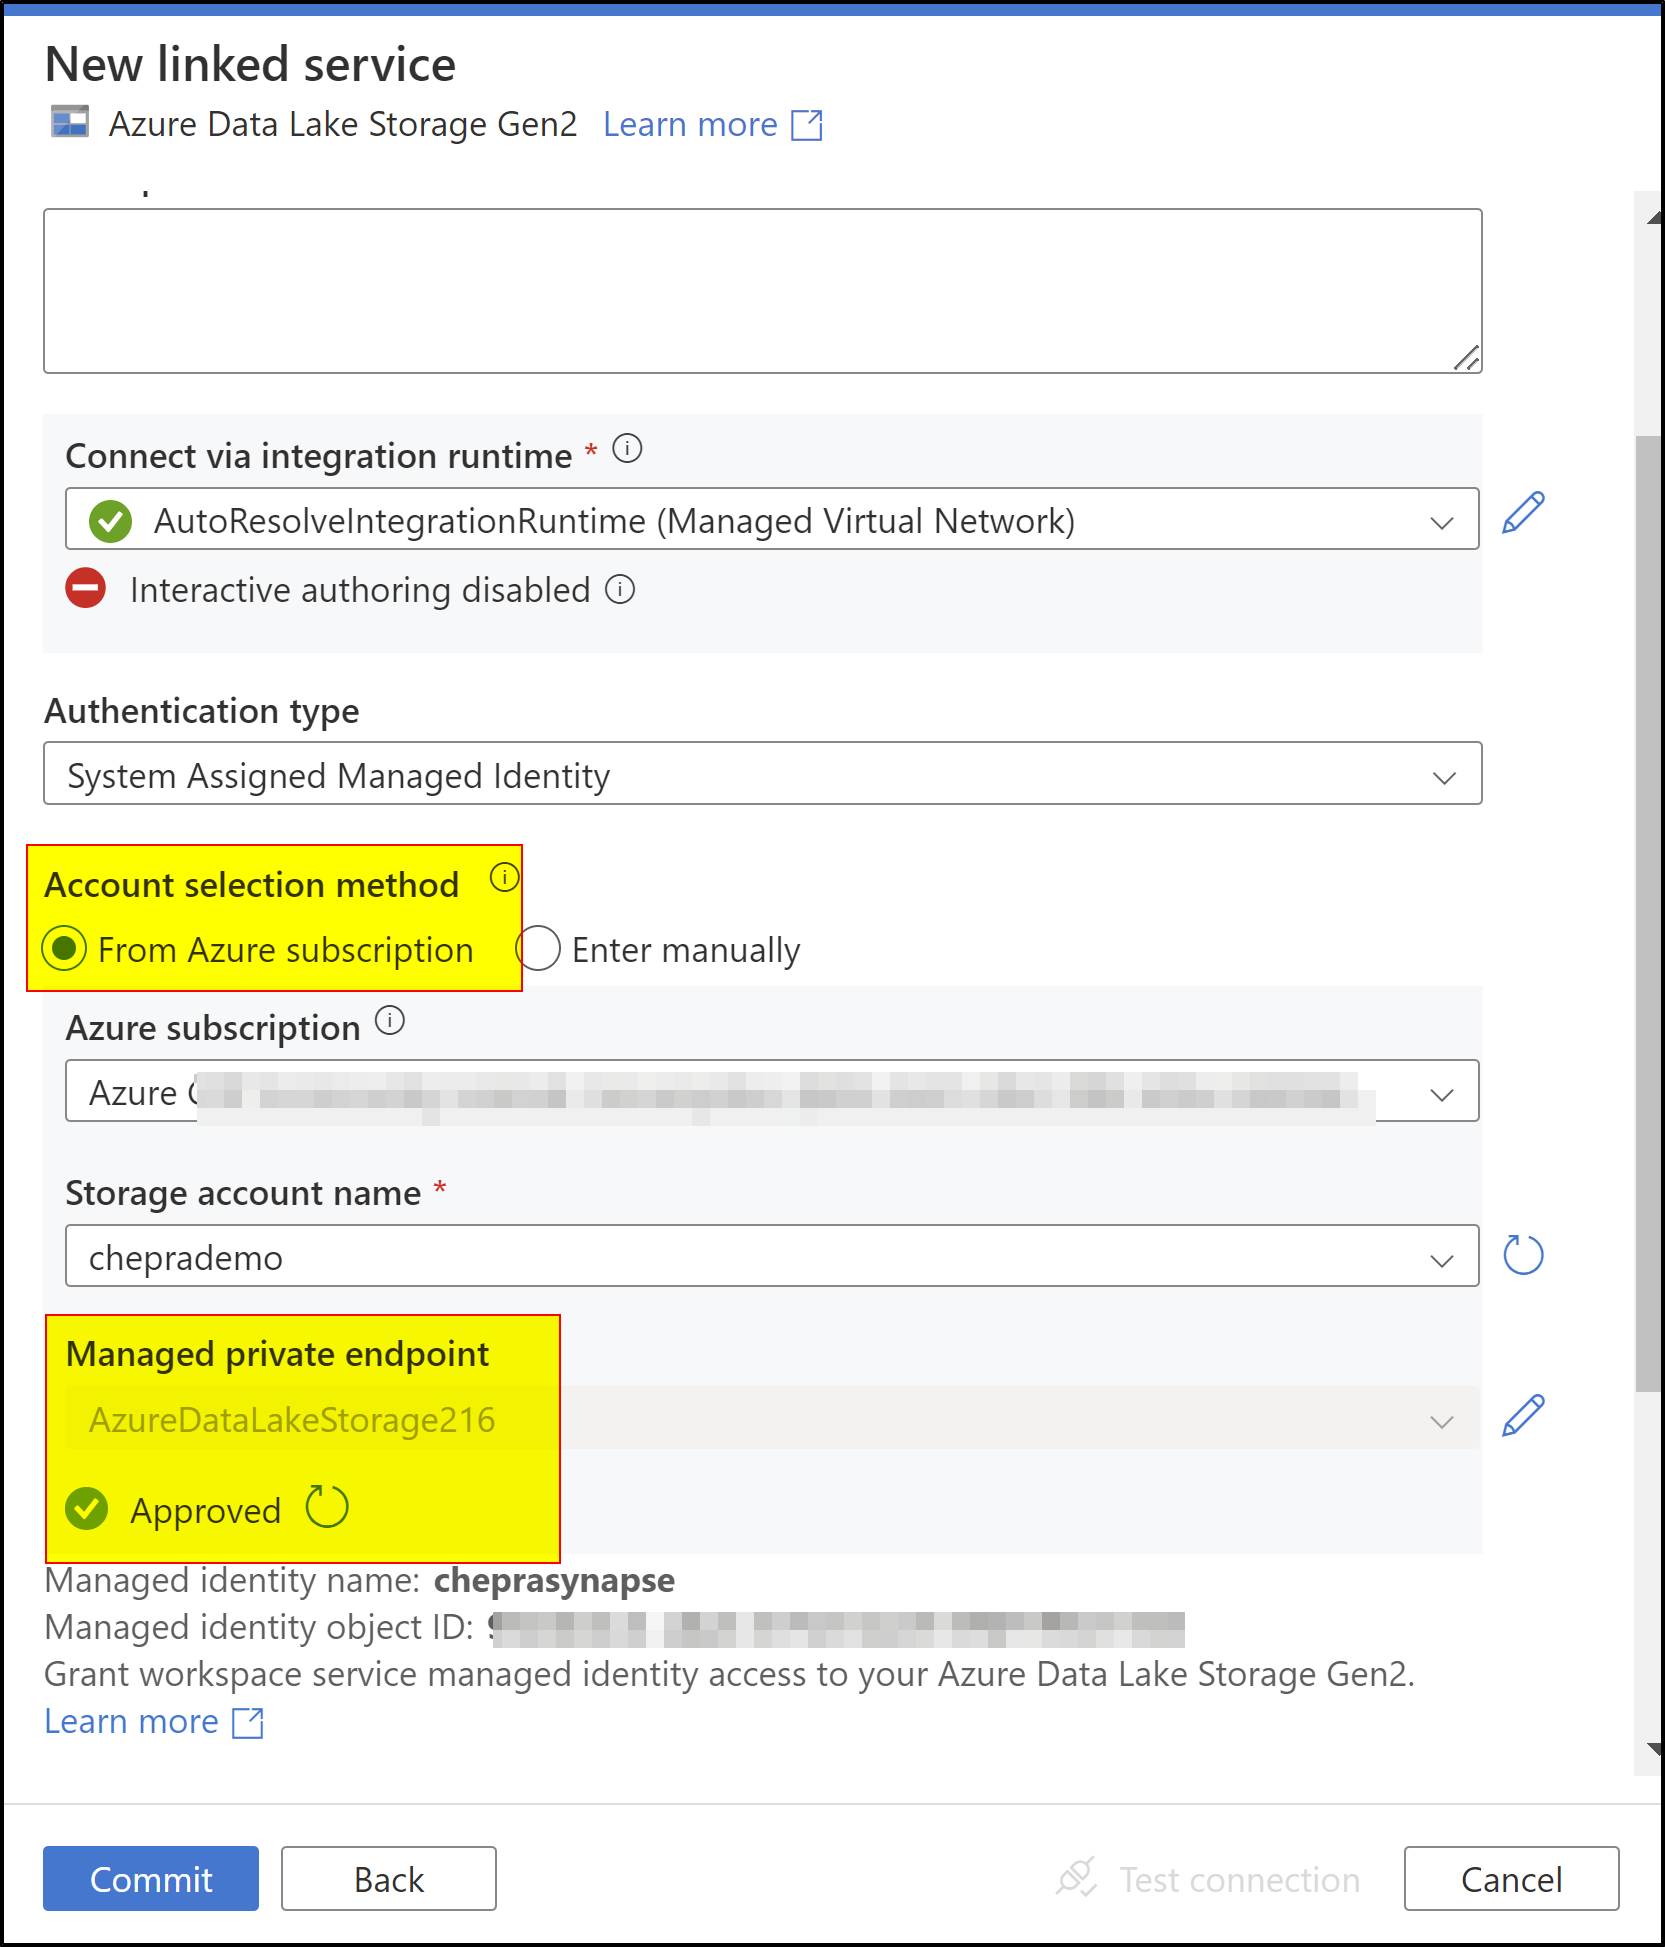Select the Enter manually radio button

coord(538,948)
